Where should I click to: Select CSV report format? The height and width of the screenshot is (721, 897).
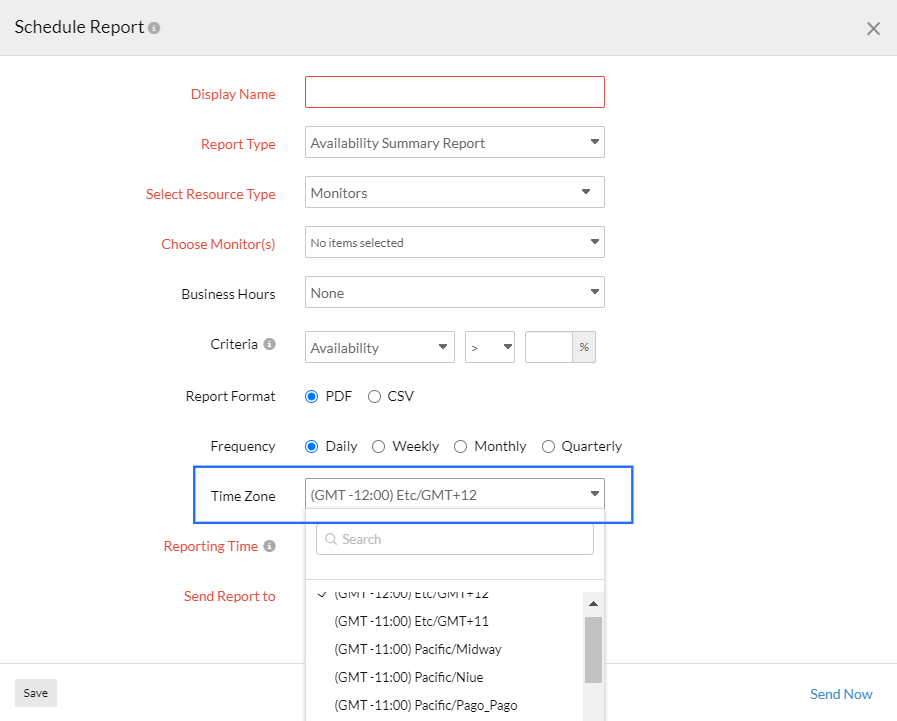[374, 396]
